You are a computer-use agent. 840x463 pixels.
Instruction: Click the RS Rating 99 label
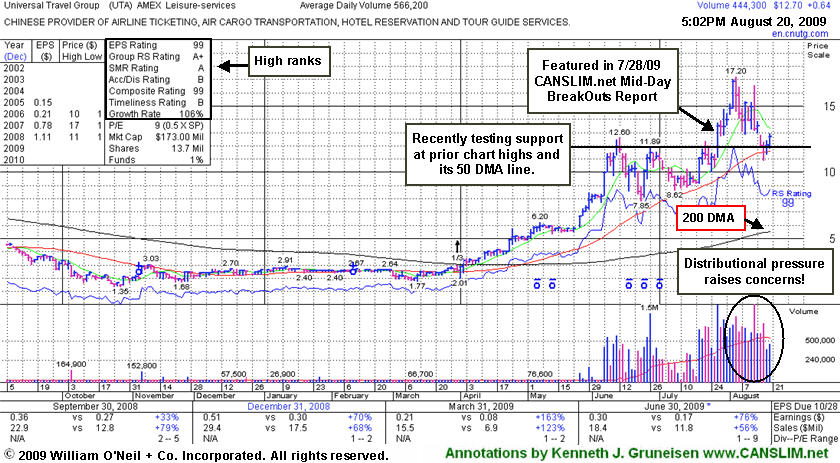791,198
